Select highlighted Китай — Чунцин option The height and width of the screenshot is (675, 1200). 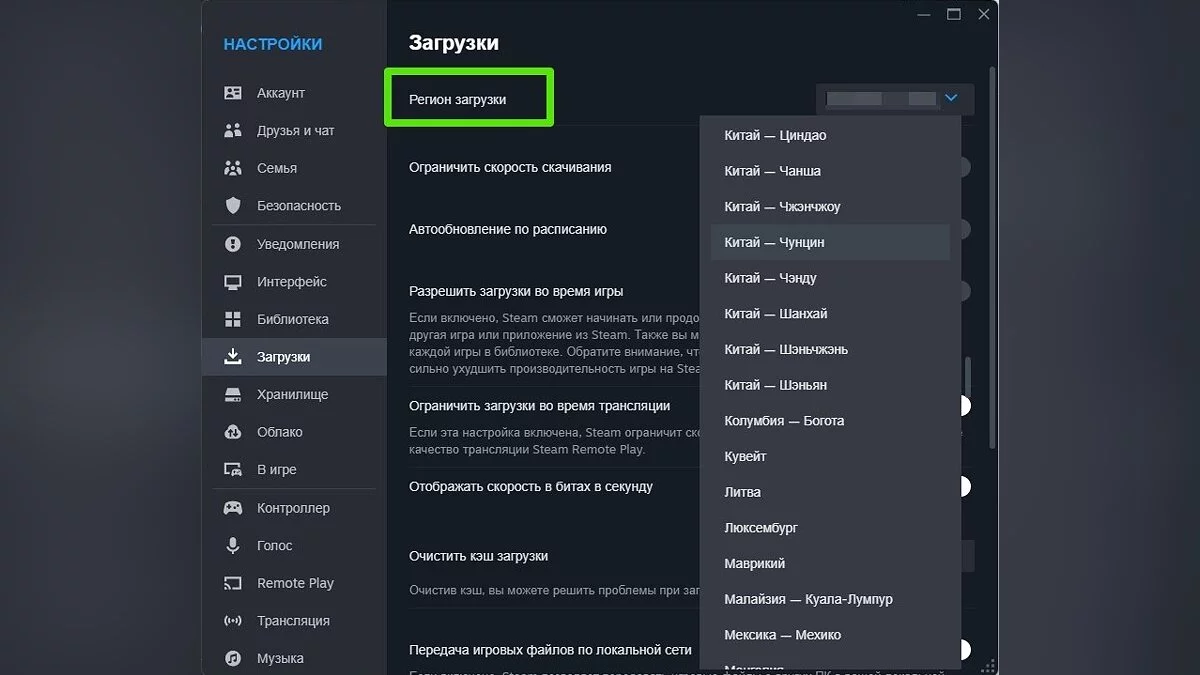830,242
